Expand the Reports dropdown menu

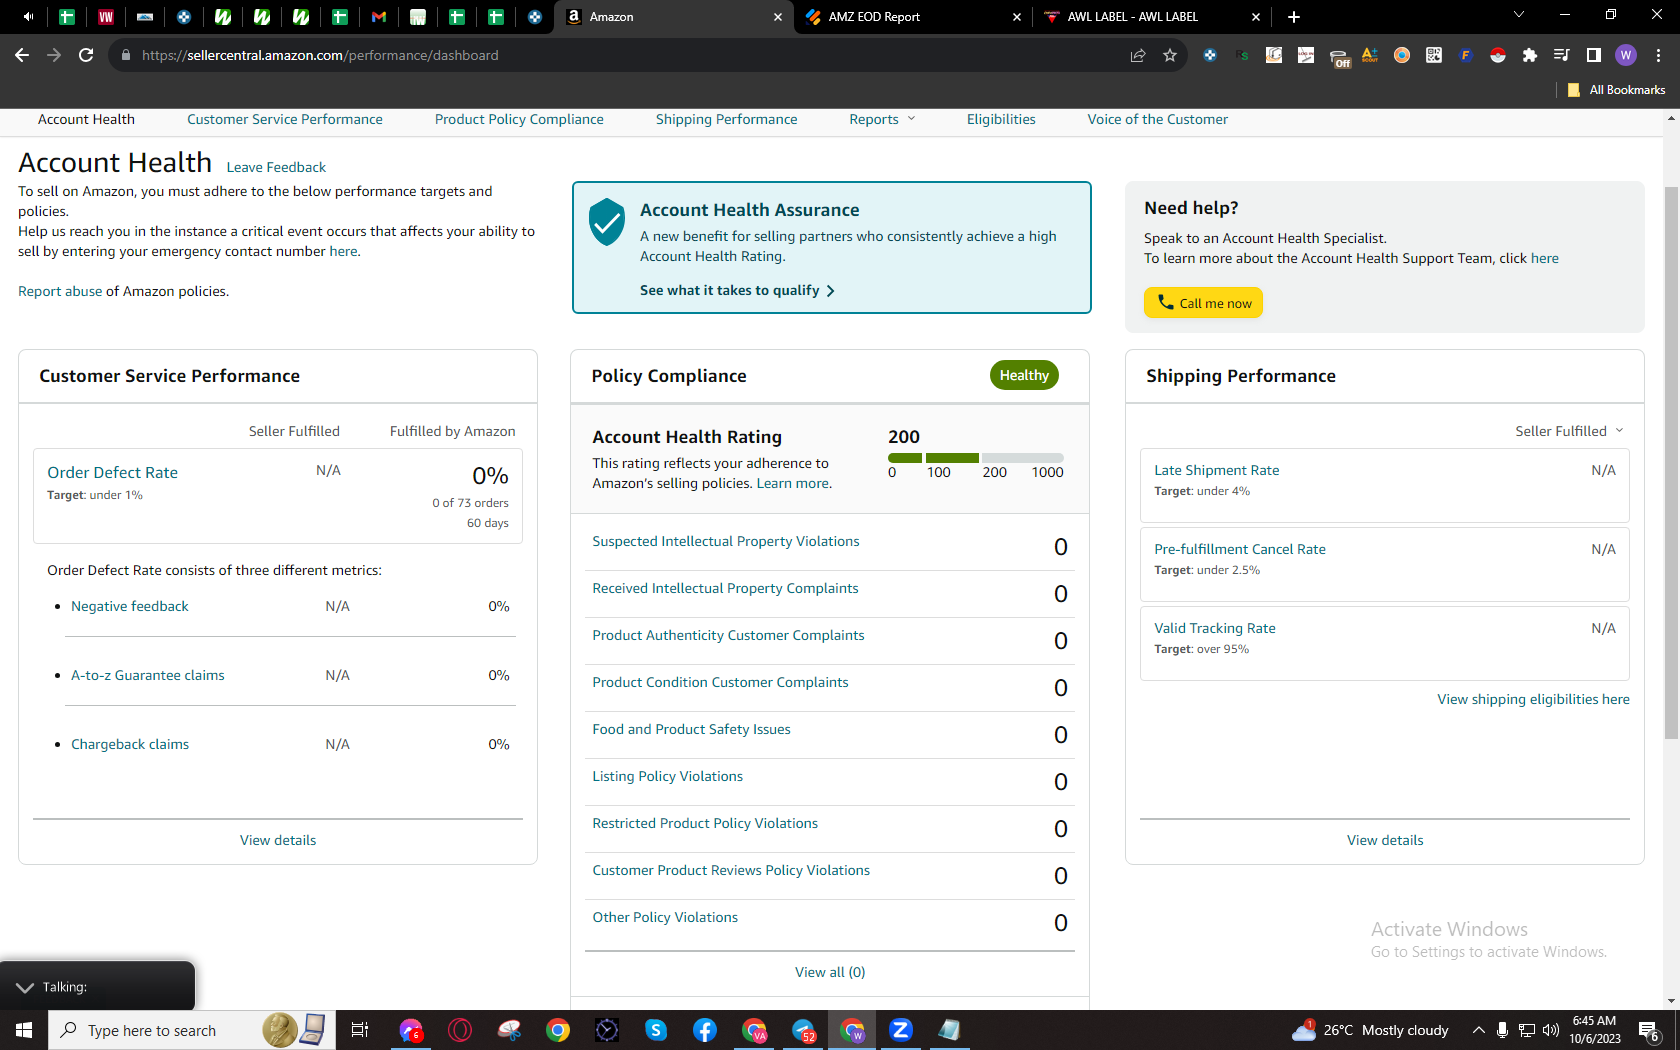pos(882,119)
